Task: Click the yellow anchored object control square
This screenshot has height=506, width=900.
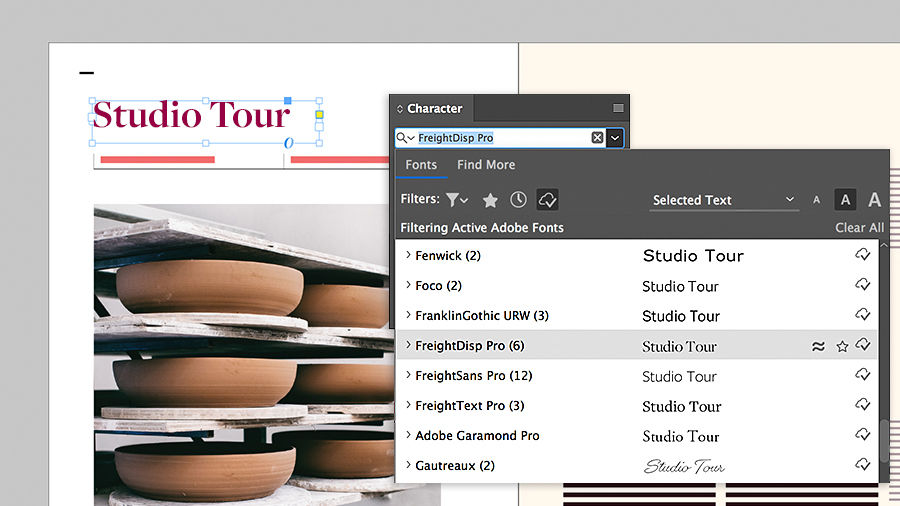Action: [320, 115]
